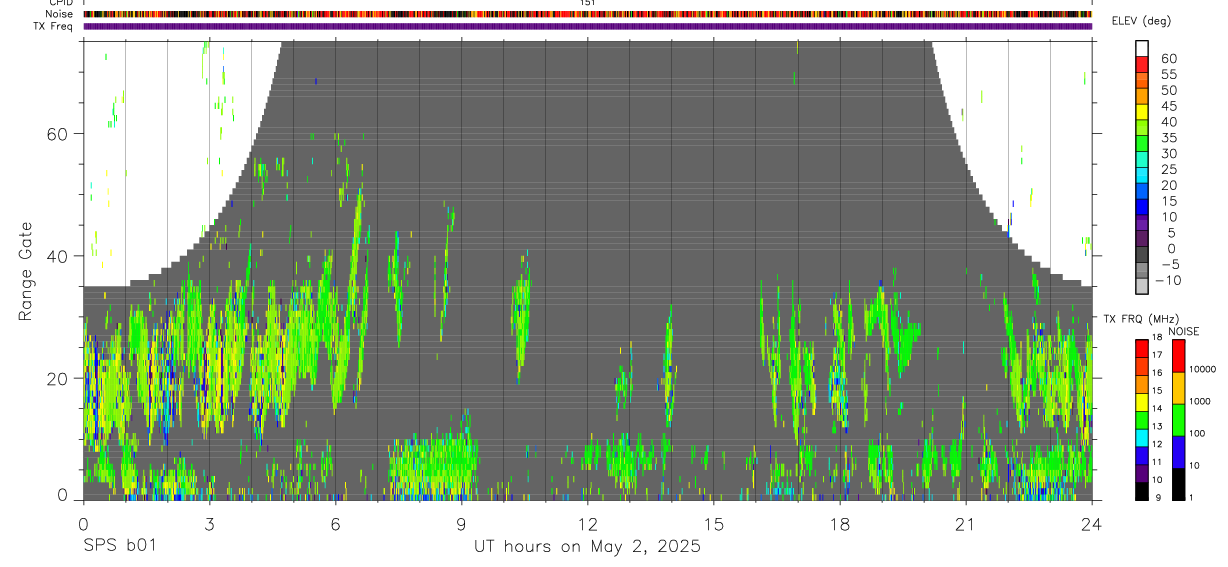Image resolution: width=1228 pixels, height=567 pixels.
Task: Click the '35' label on elevation legend
Action: (1168, 138)
